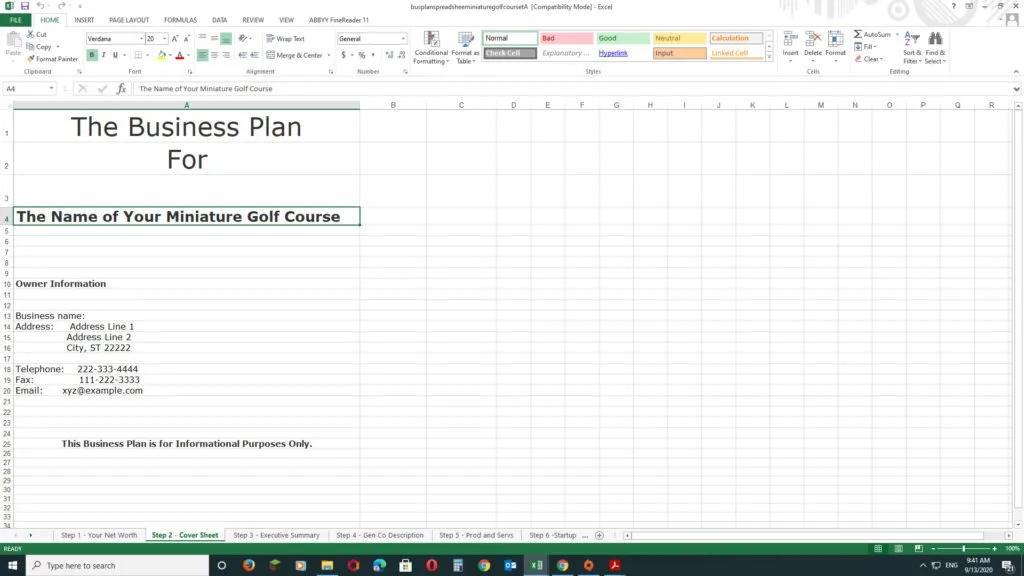1024x576 pixels.
Task: Add a new sheet with the plus button
Action: coord(600,536)
